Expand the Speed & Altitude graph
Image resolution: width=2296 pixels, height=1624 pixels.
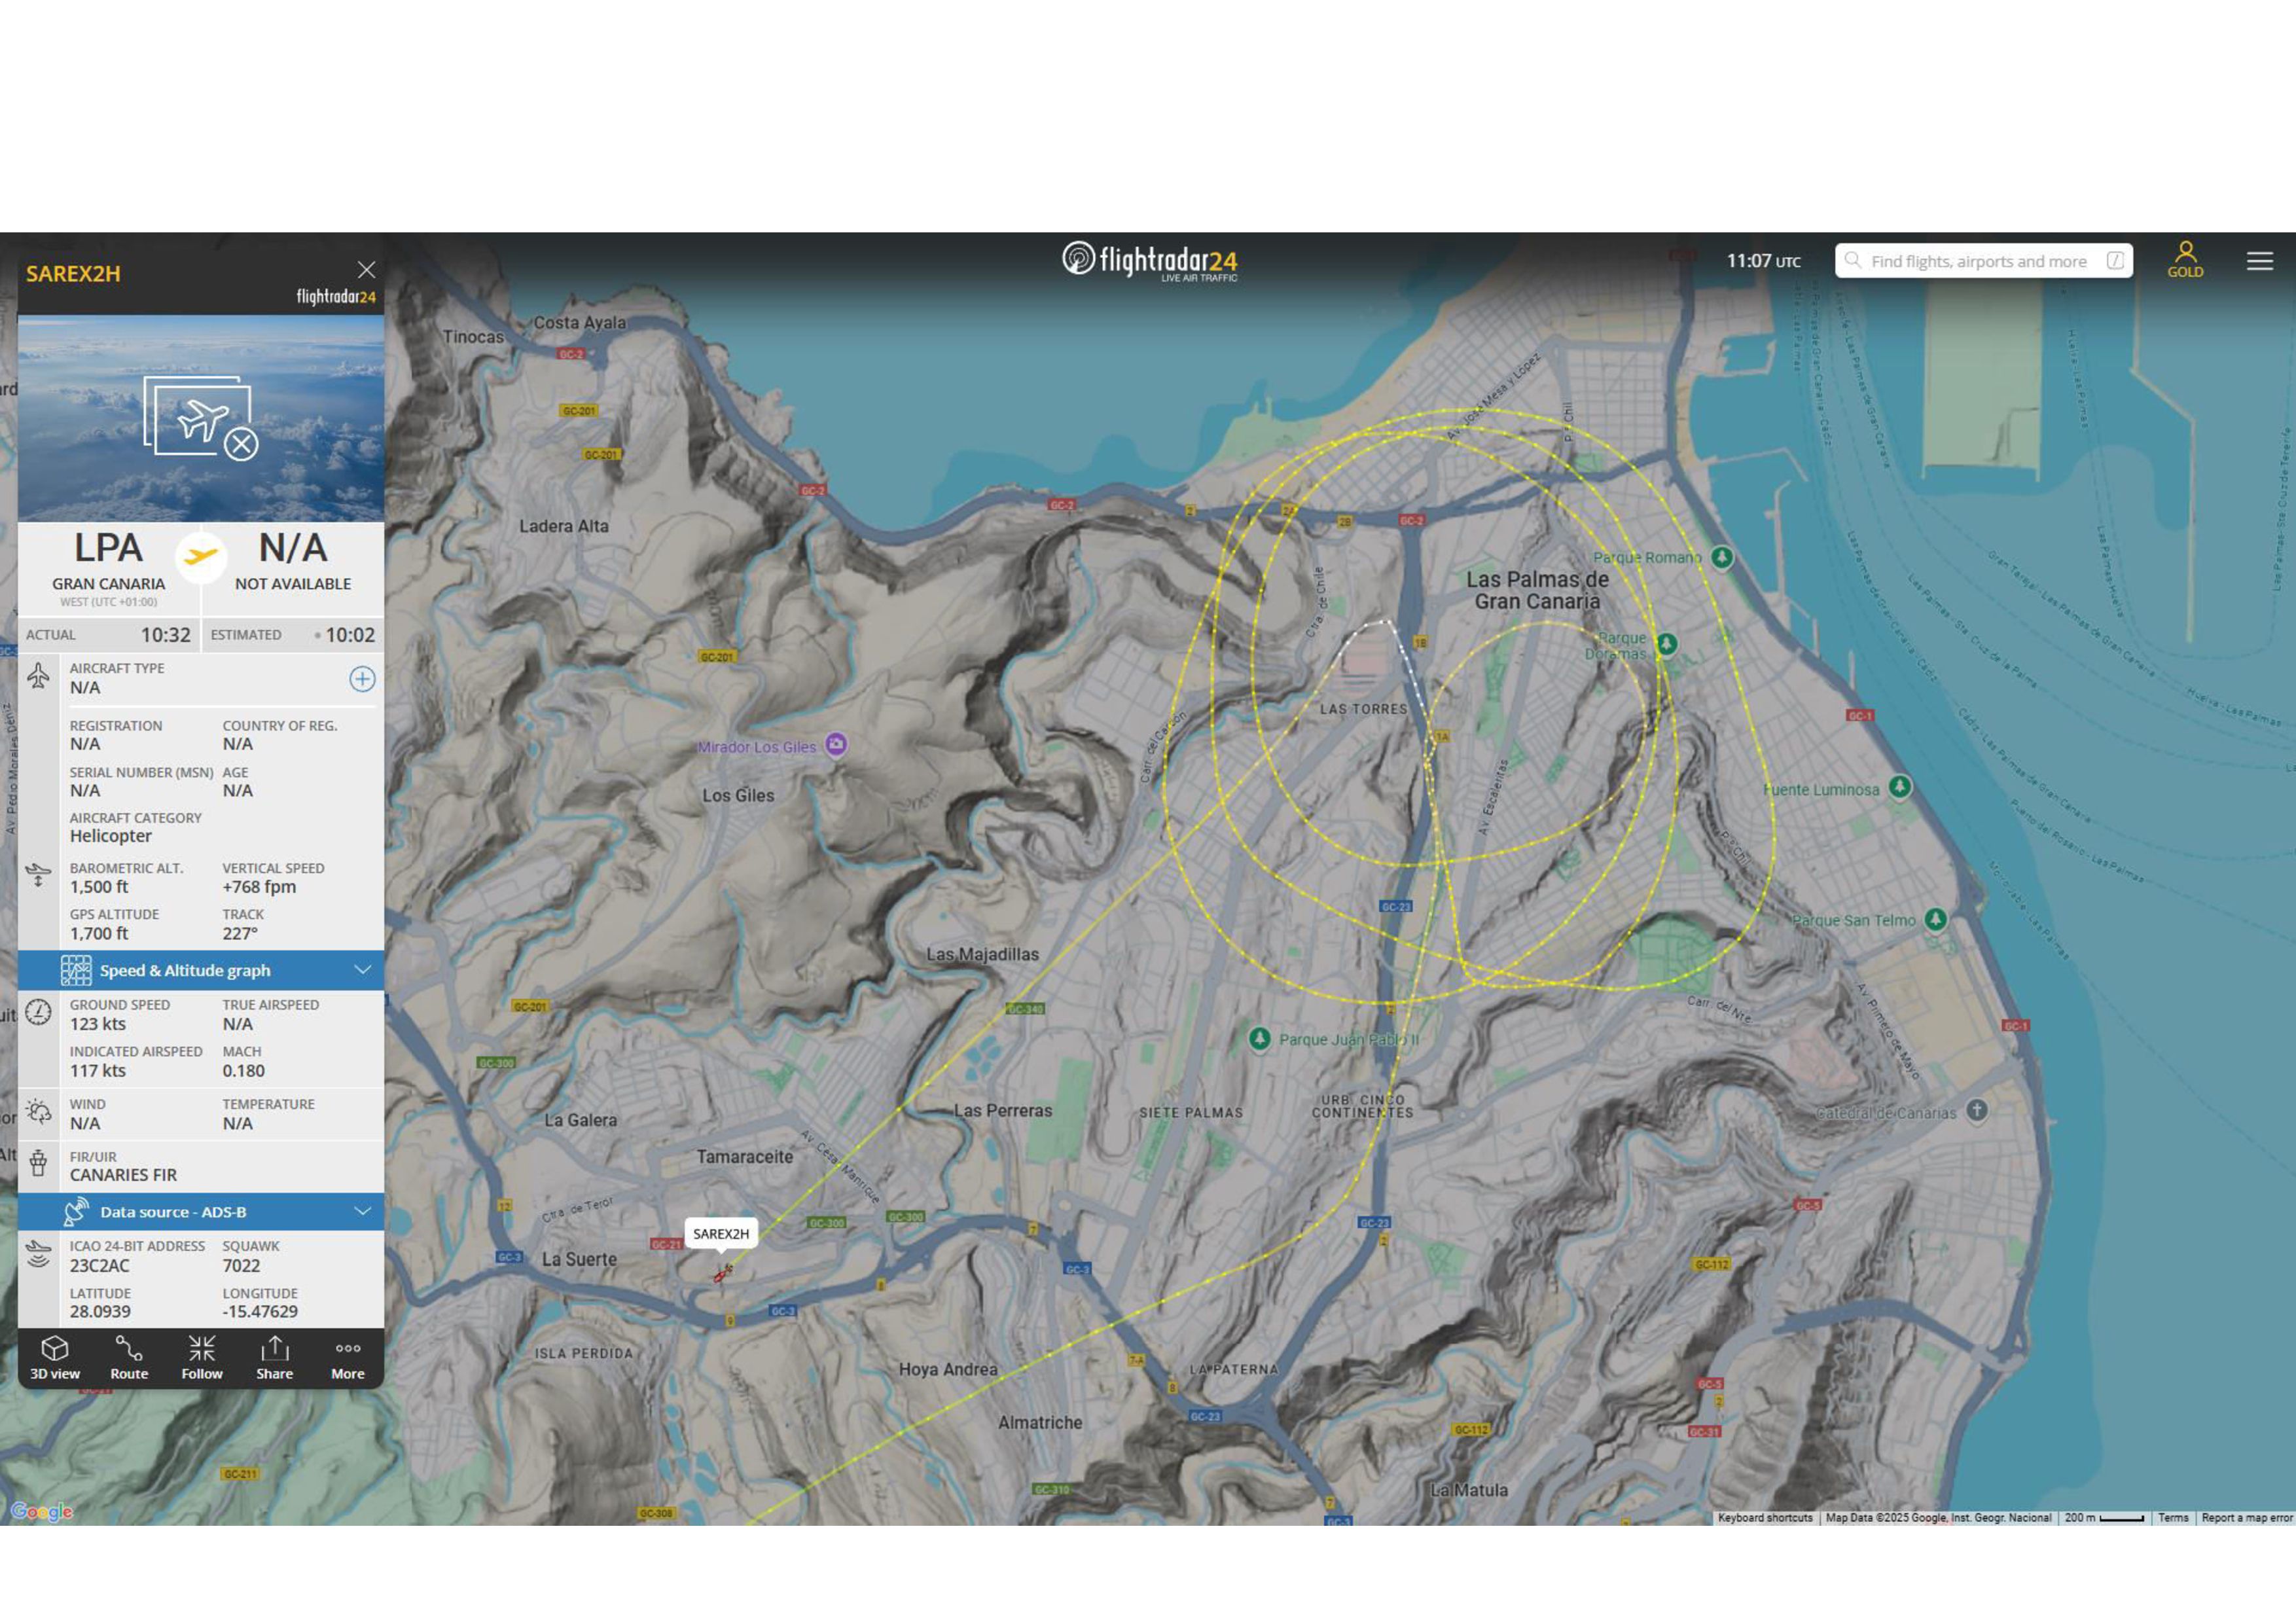[185, 970]
